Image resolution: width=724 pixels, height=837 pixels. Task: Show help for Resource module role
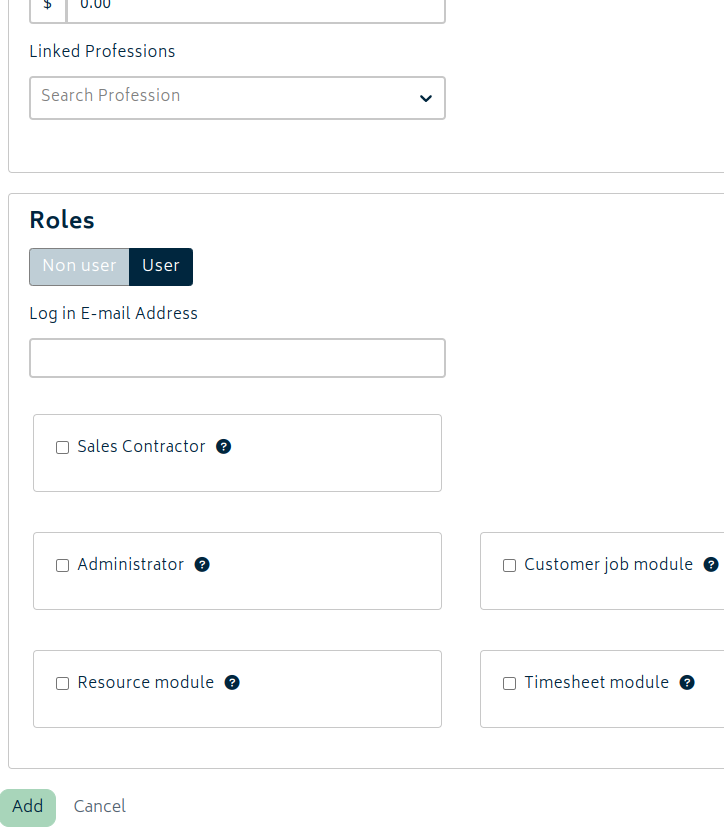[x=232, y=683]
